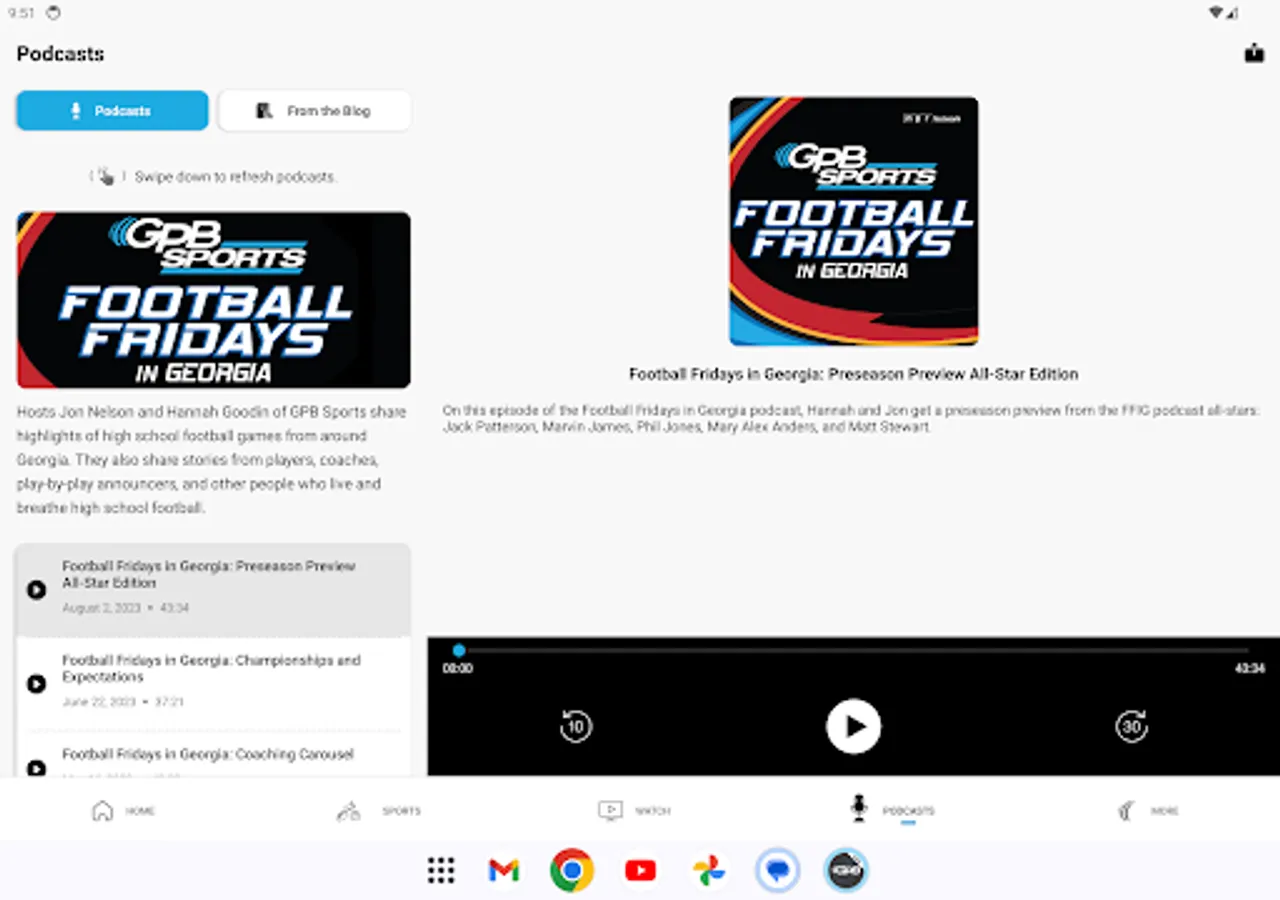Image resolution: width=1280 pixels, height=900 pixels.
Task: Click the playback progress slider handle
Action: coord(458,650)
